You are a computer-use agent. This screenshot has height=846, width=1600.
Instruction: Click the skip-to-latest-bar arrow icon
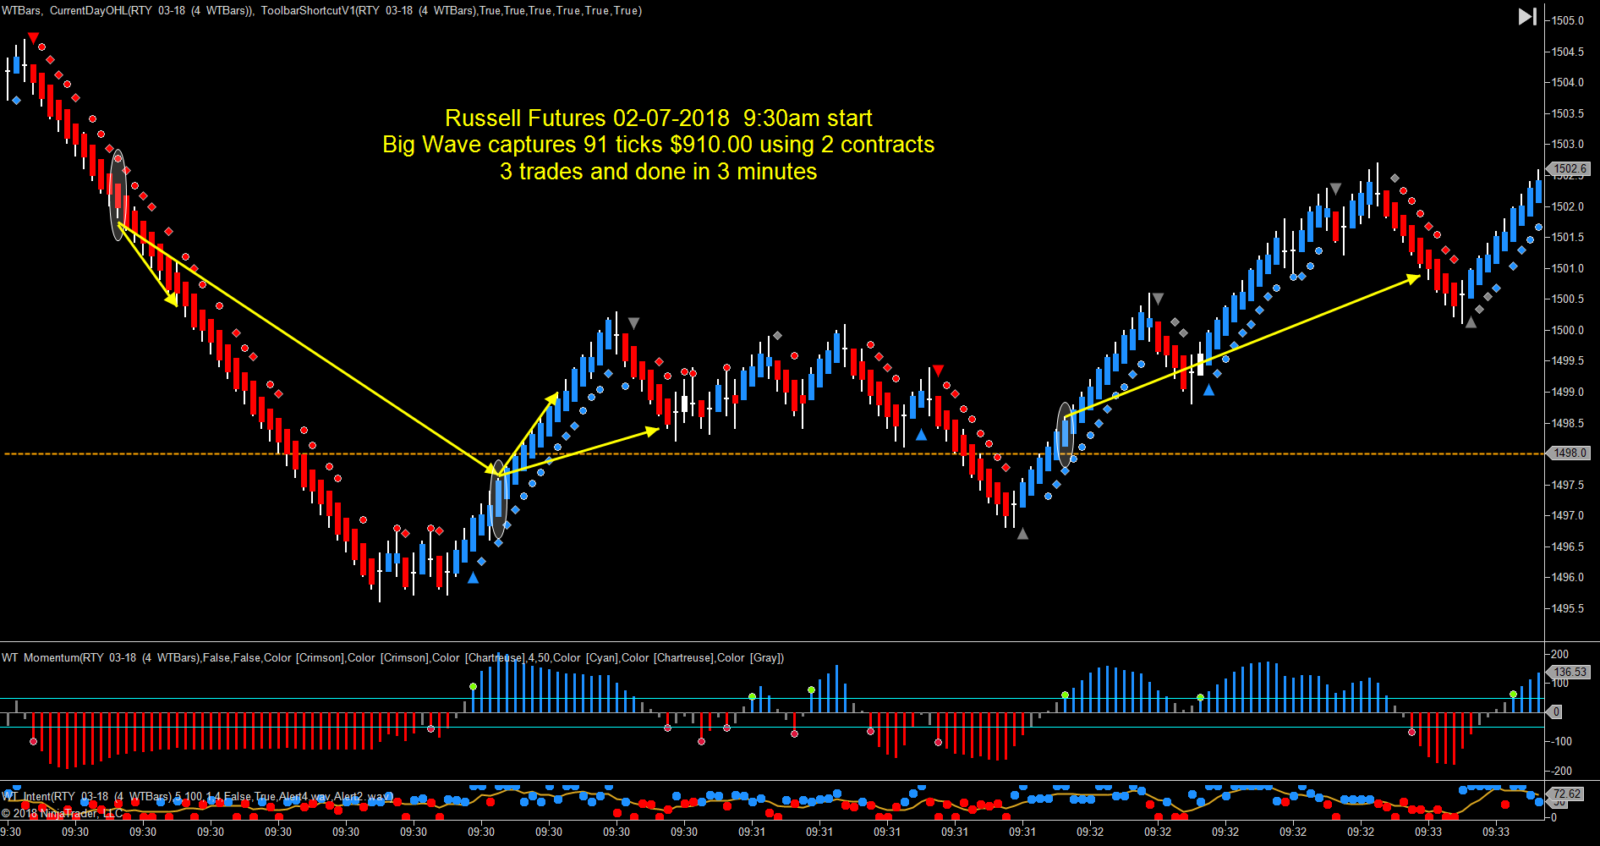(x=1527, y=16)
